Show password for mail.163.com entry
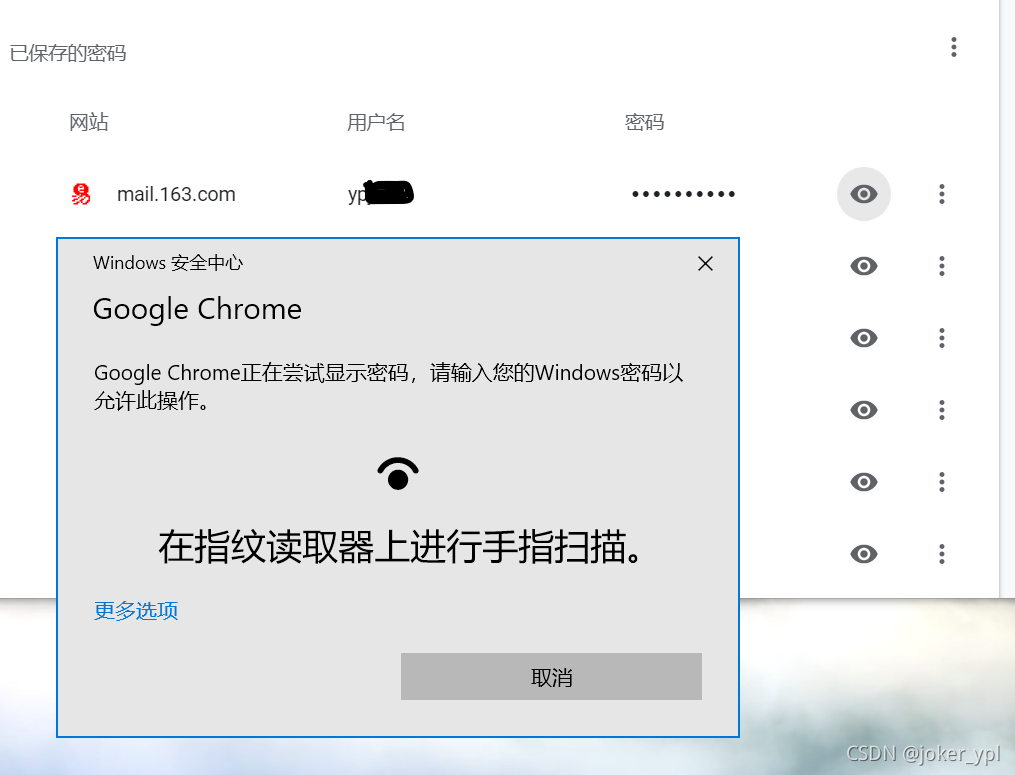 [x=864, y=194]
